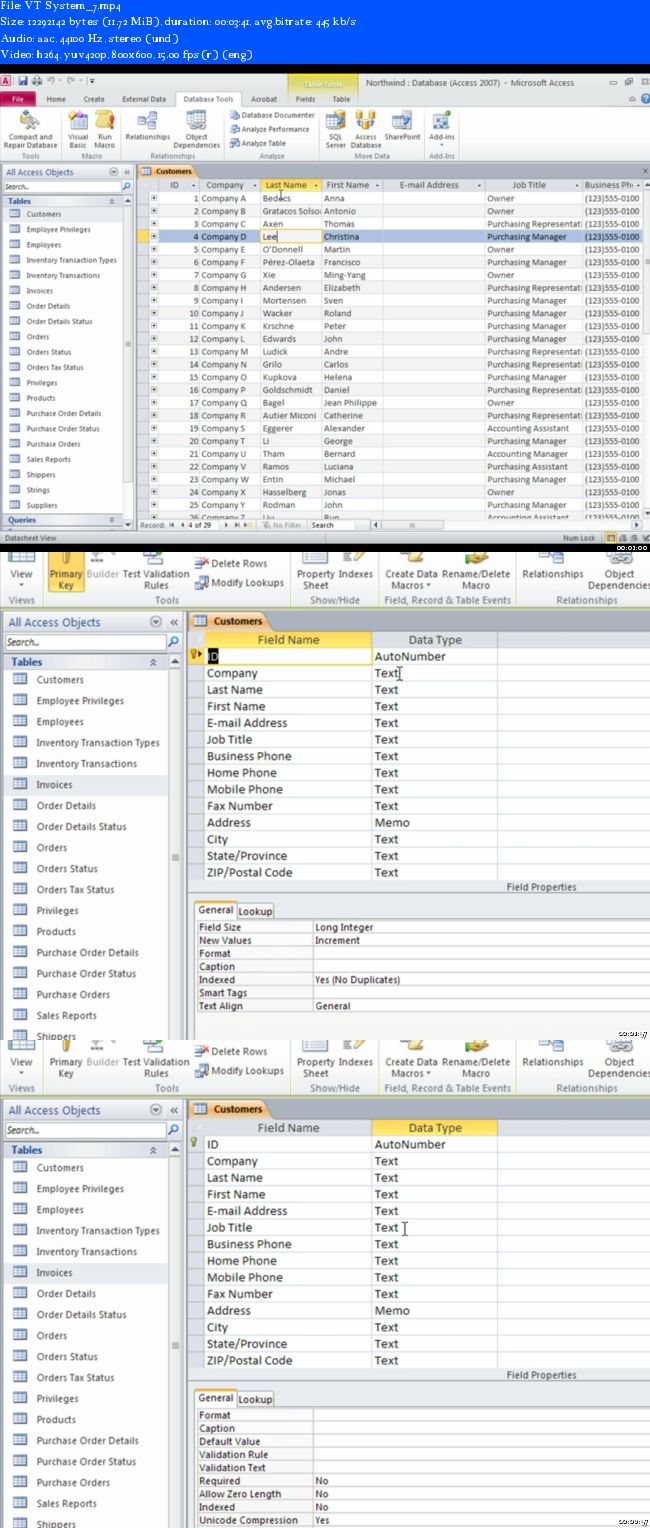The width and height of the screenshot is (650, 1528).
Task: Expand the Queries group in navigation pane
Action: point(112,520)
